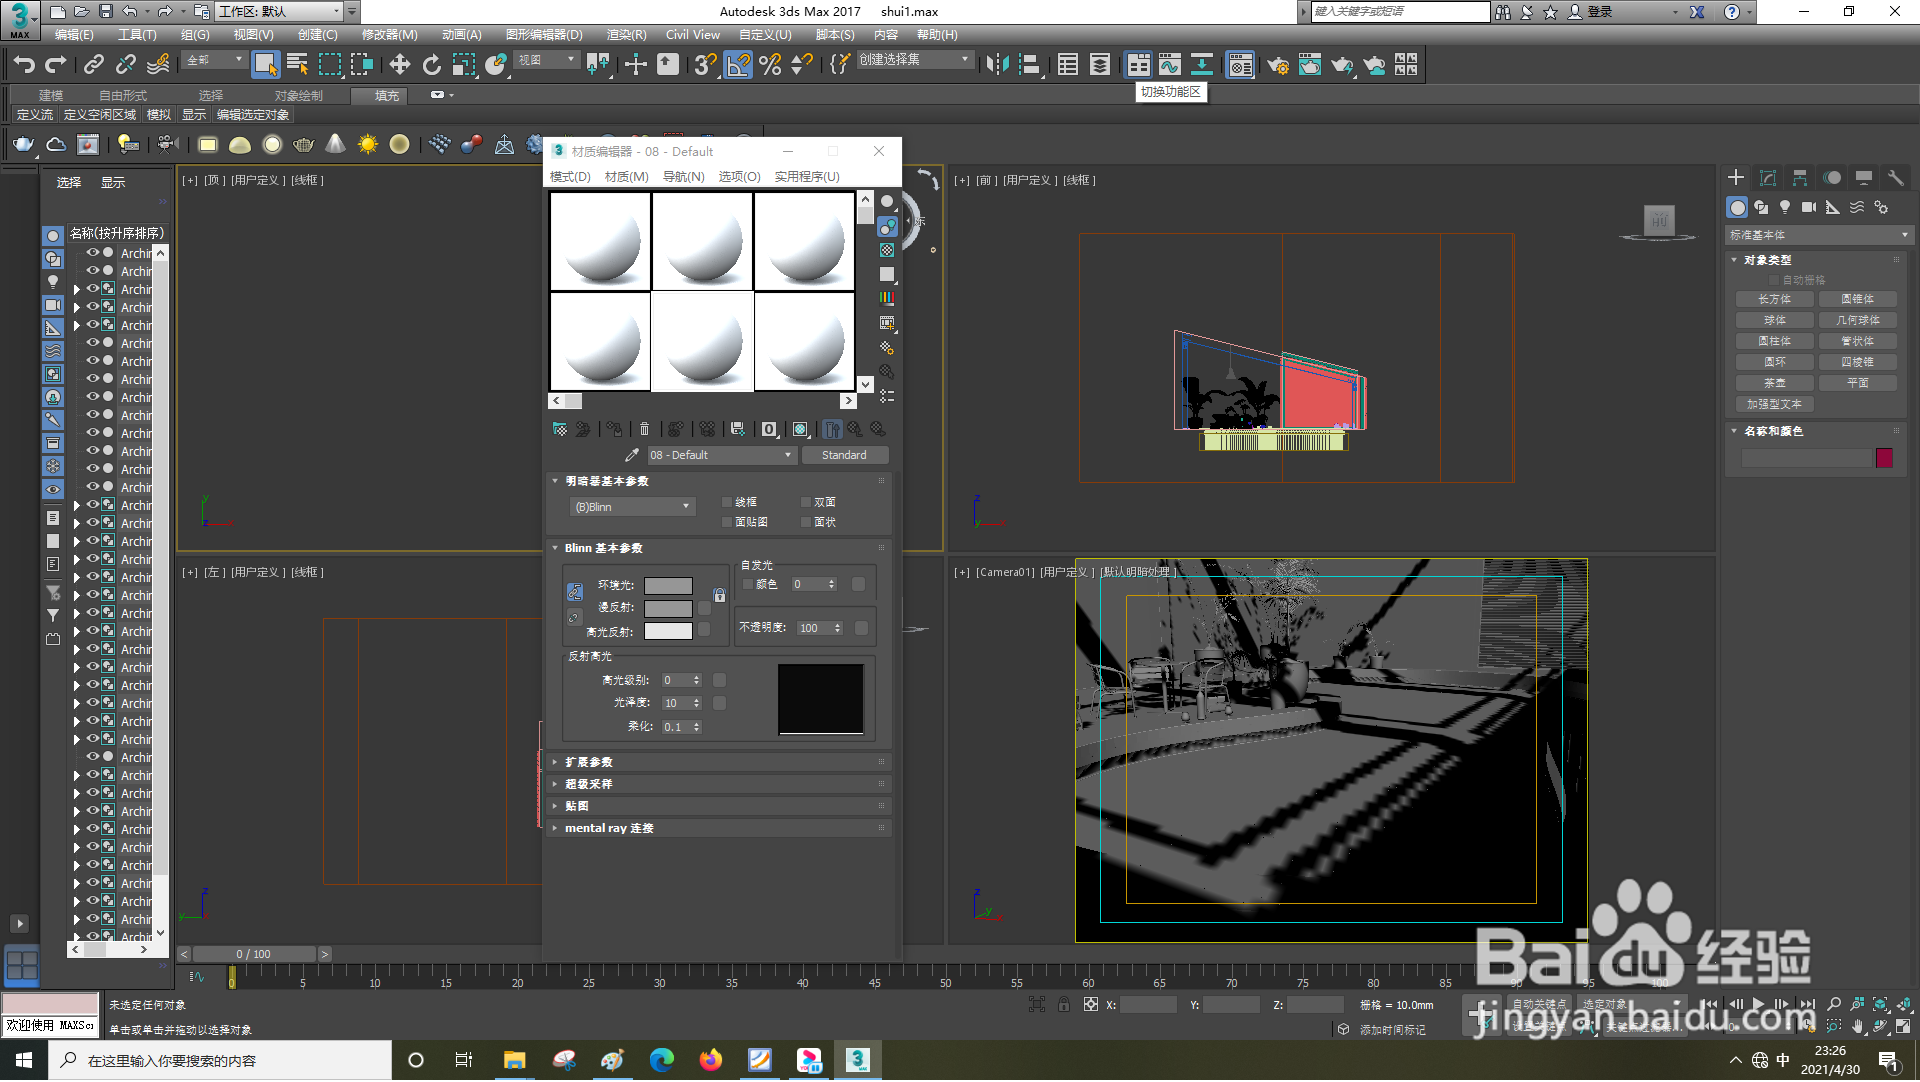The height and width of the screenshot is (1082, 1920).
Task: Open the Utilities wrench panel tab
Action: tap(1895, 178)
